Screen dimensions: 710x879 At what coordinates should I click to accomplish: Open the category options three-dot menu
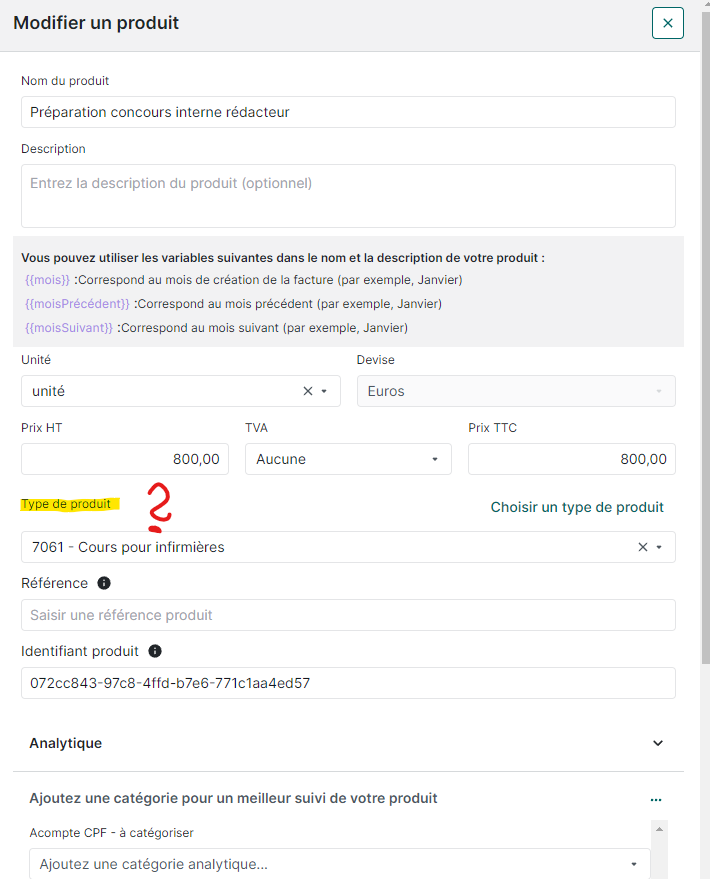coord(656,799)
